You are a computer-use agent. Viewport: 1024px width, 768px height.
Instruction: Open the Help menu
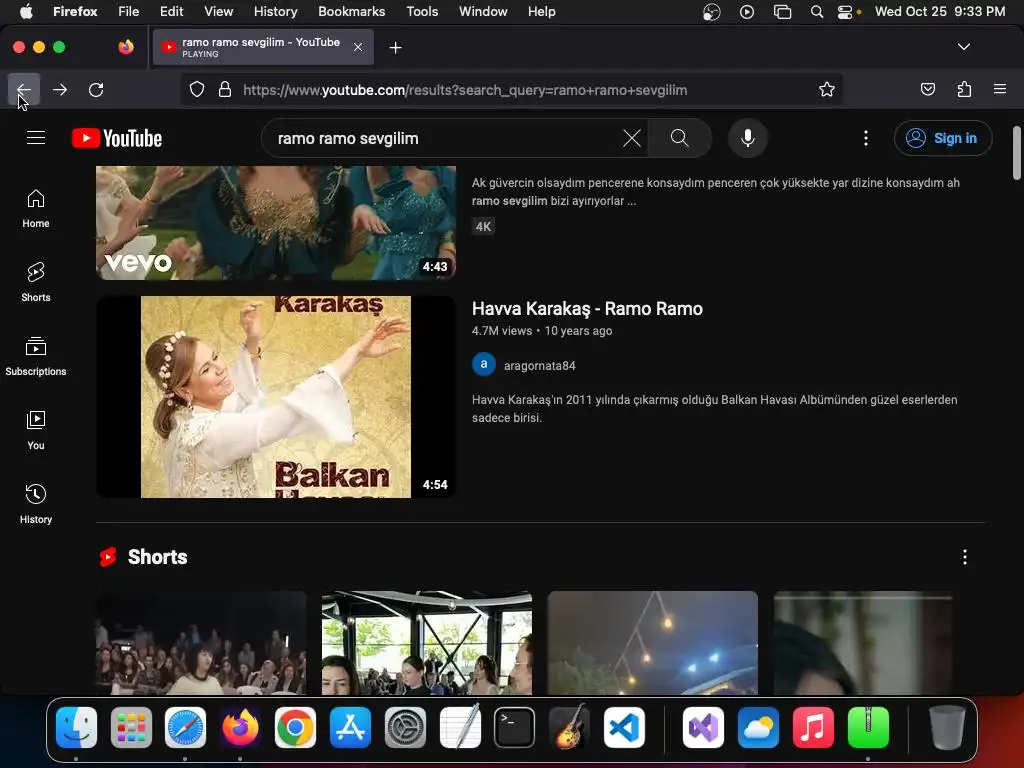(541, 11)
